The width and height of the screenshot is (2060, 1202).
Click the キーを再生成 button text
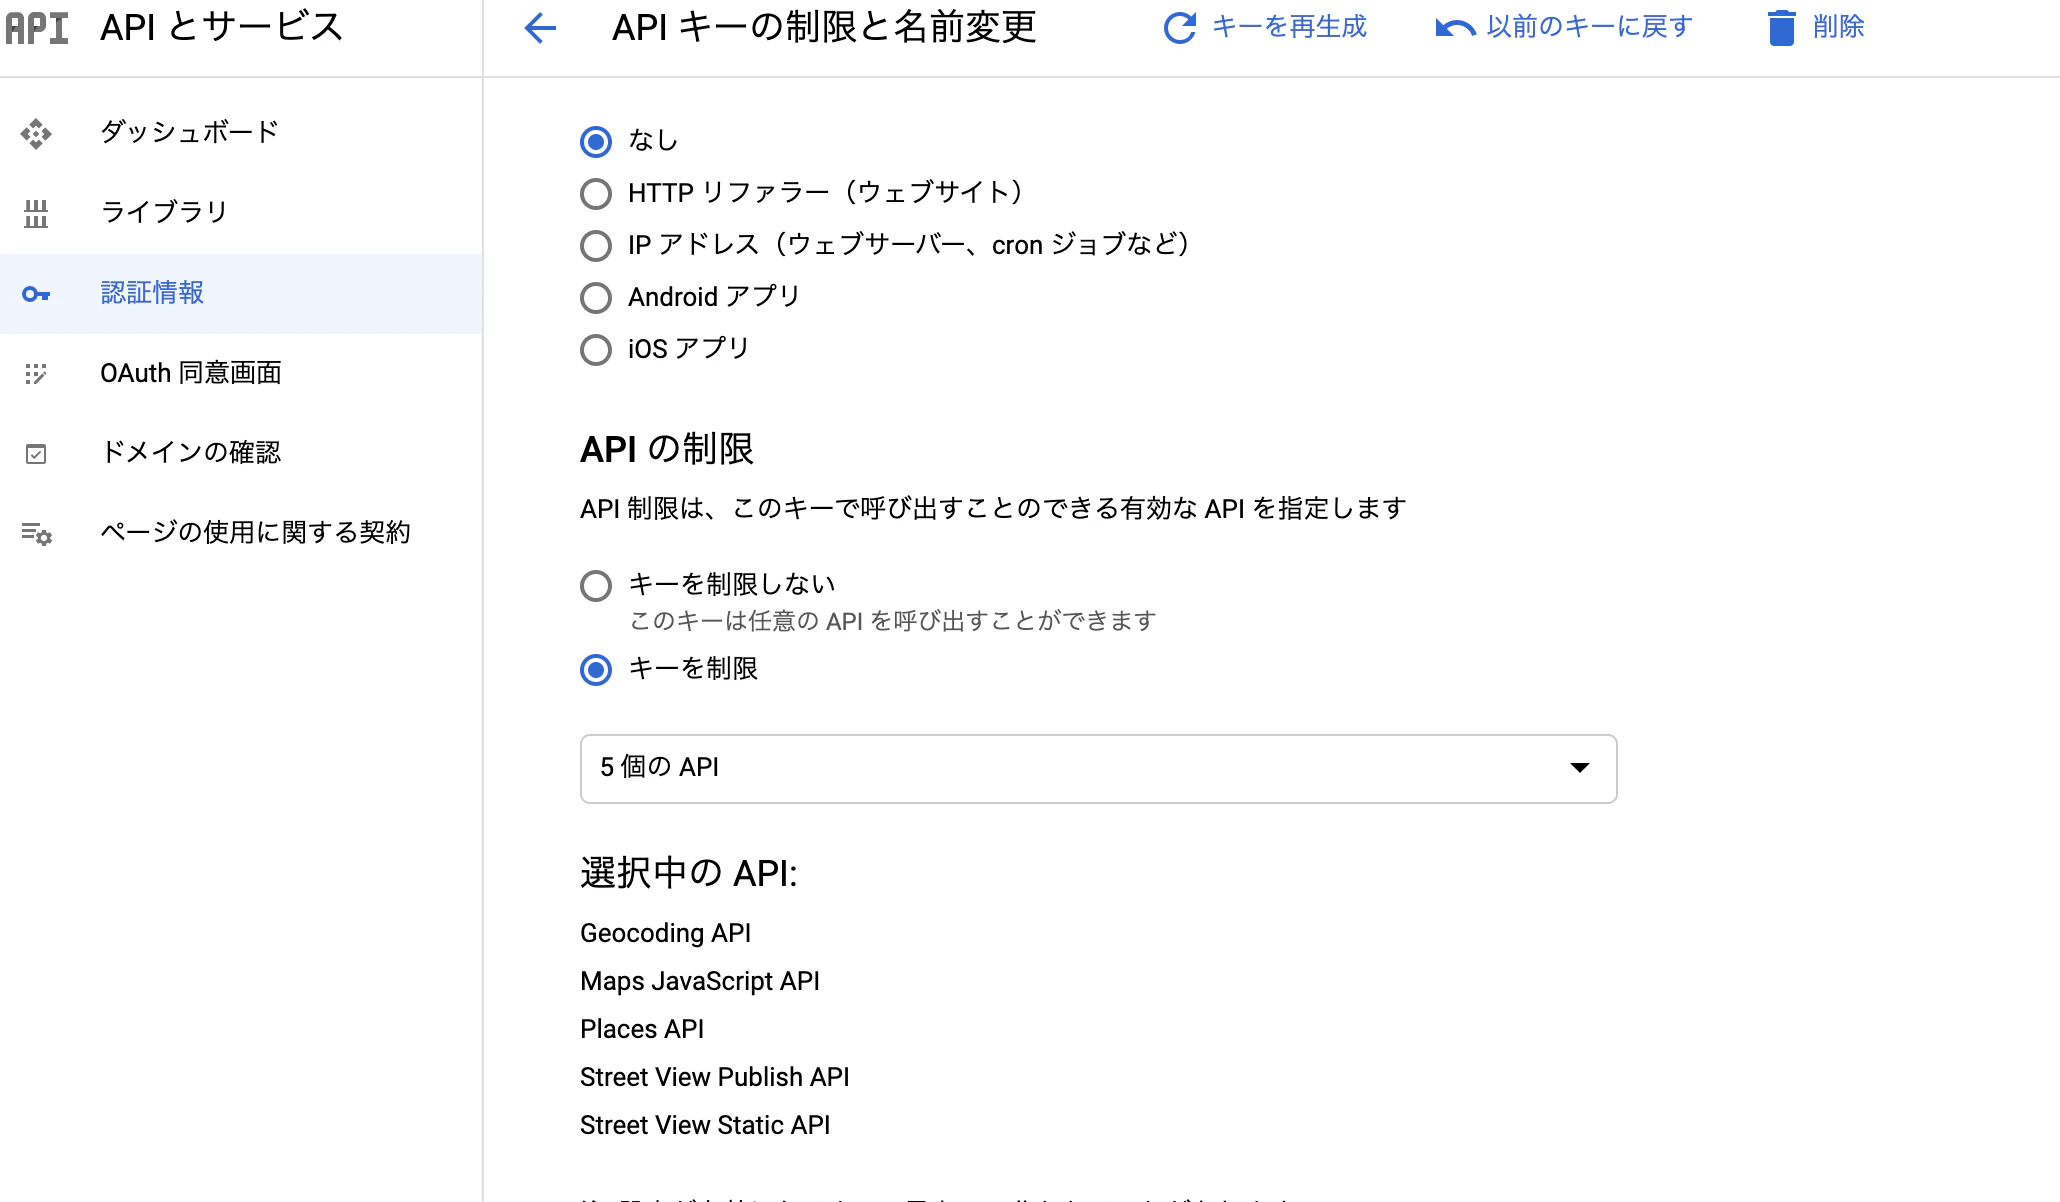click(1289, 27)
